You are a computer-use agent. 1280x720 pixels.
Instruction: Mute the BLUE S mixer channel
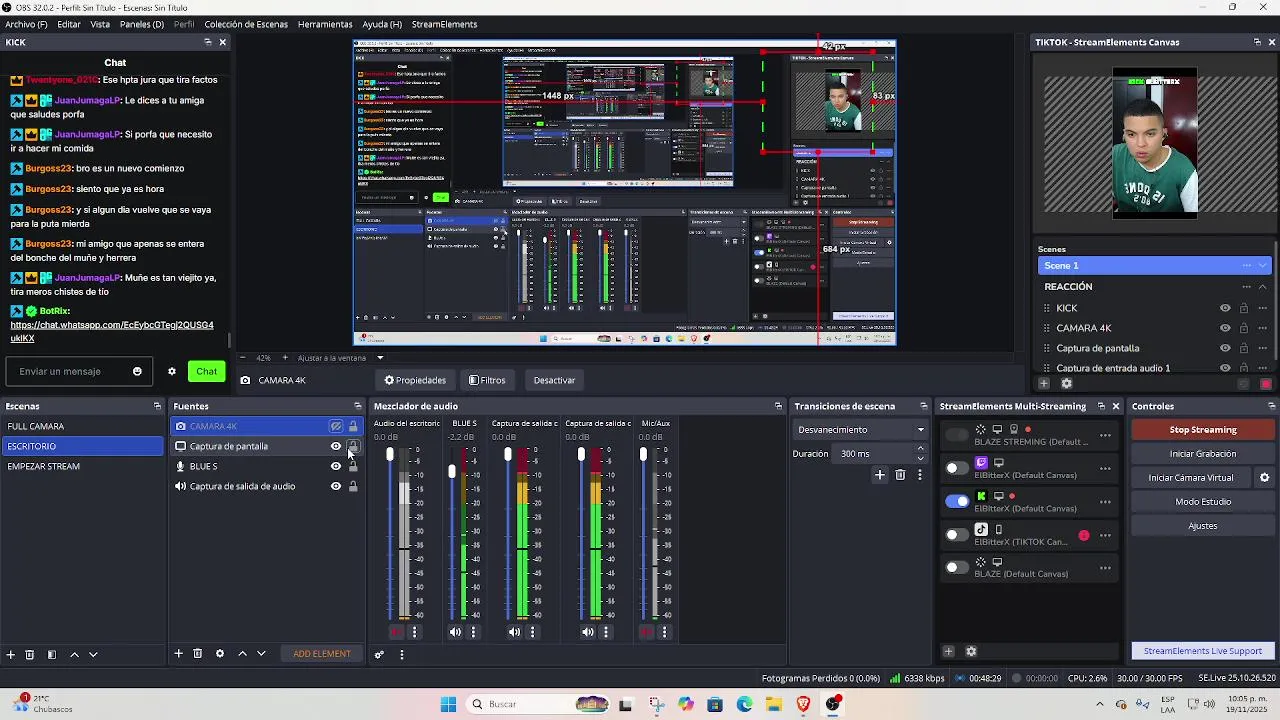point(455,632)
